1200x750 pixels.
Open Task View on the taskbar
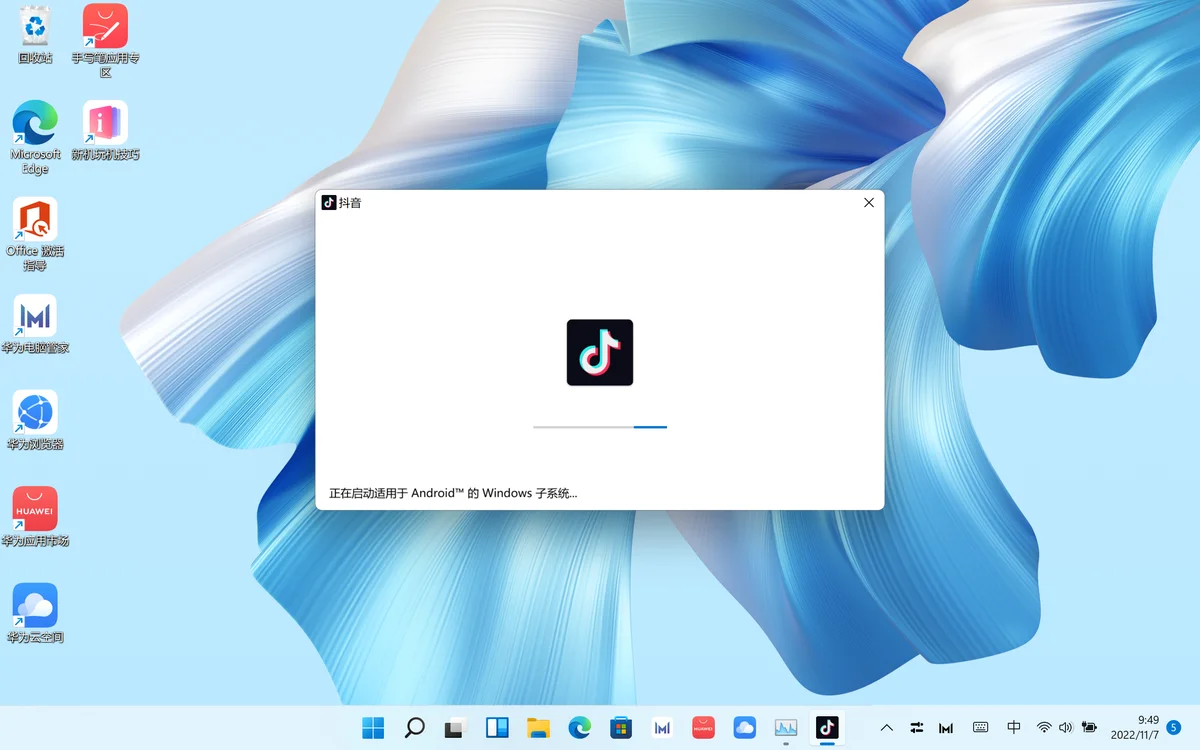[456, 728]
